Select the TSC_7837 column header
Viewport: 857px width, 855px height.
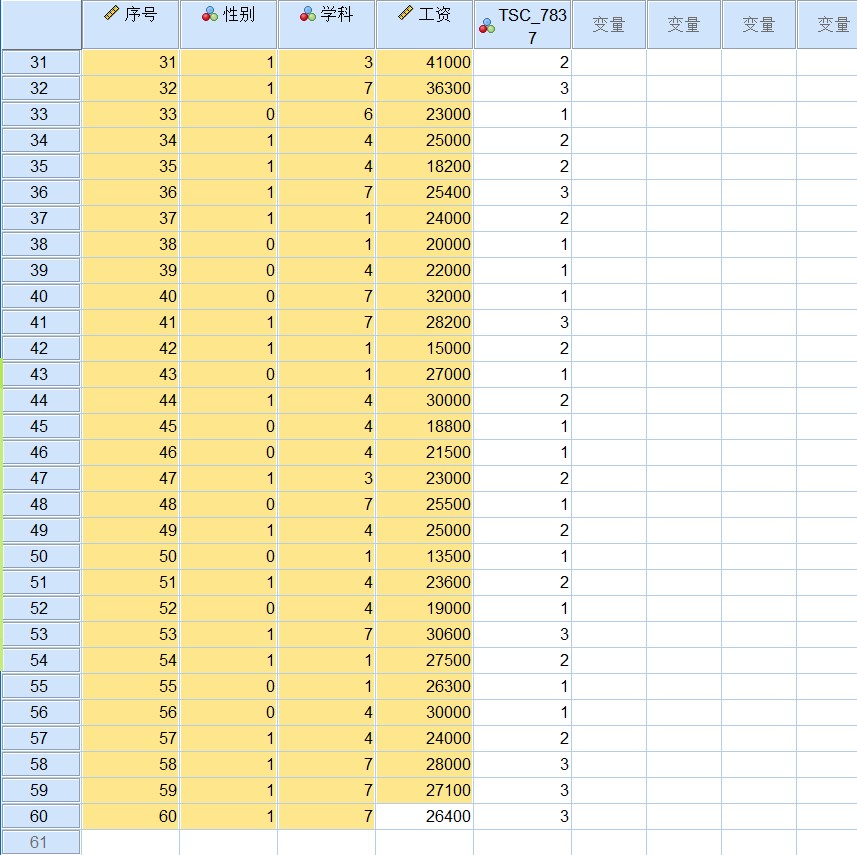(523, 25)
